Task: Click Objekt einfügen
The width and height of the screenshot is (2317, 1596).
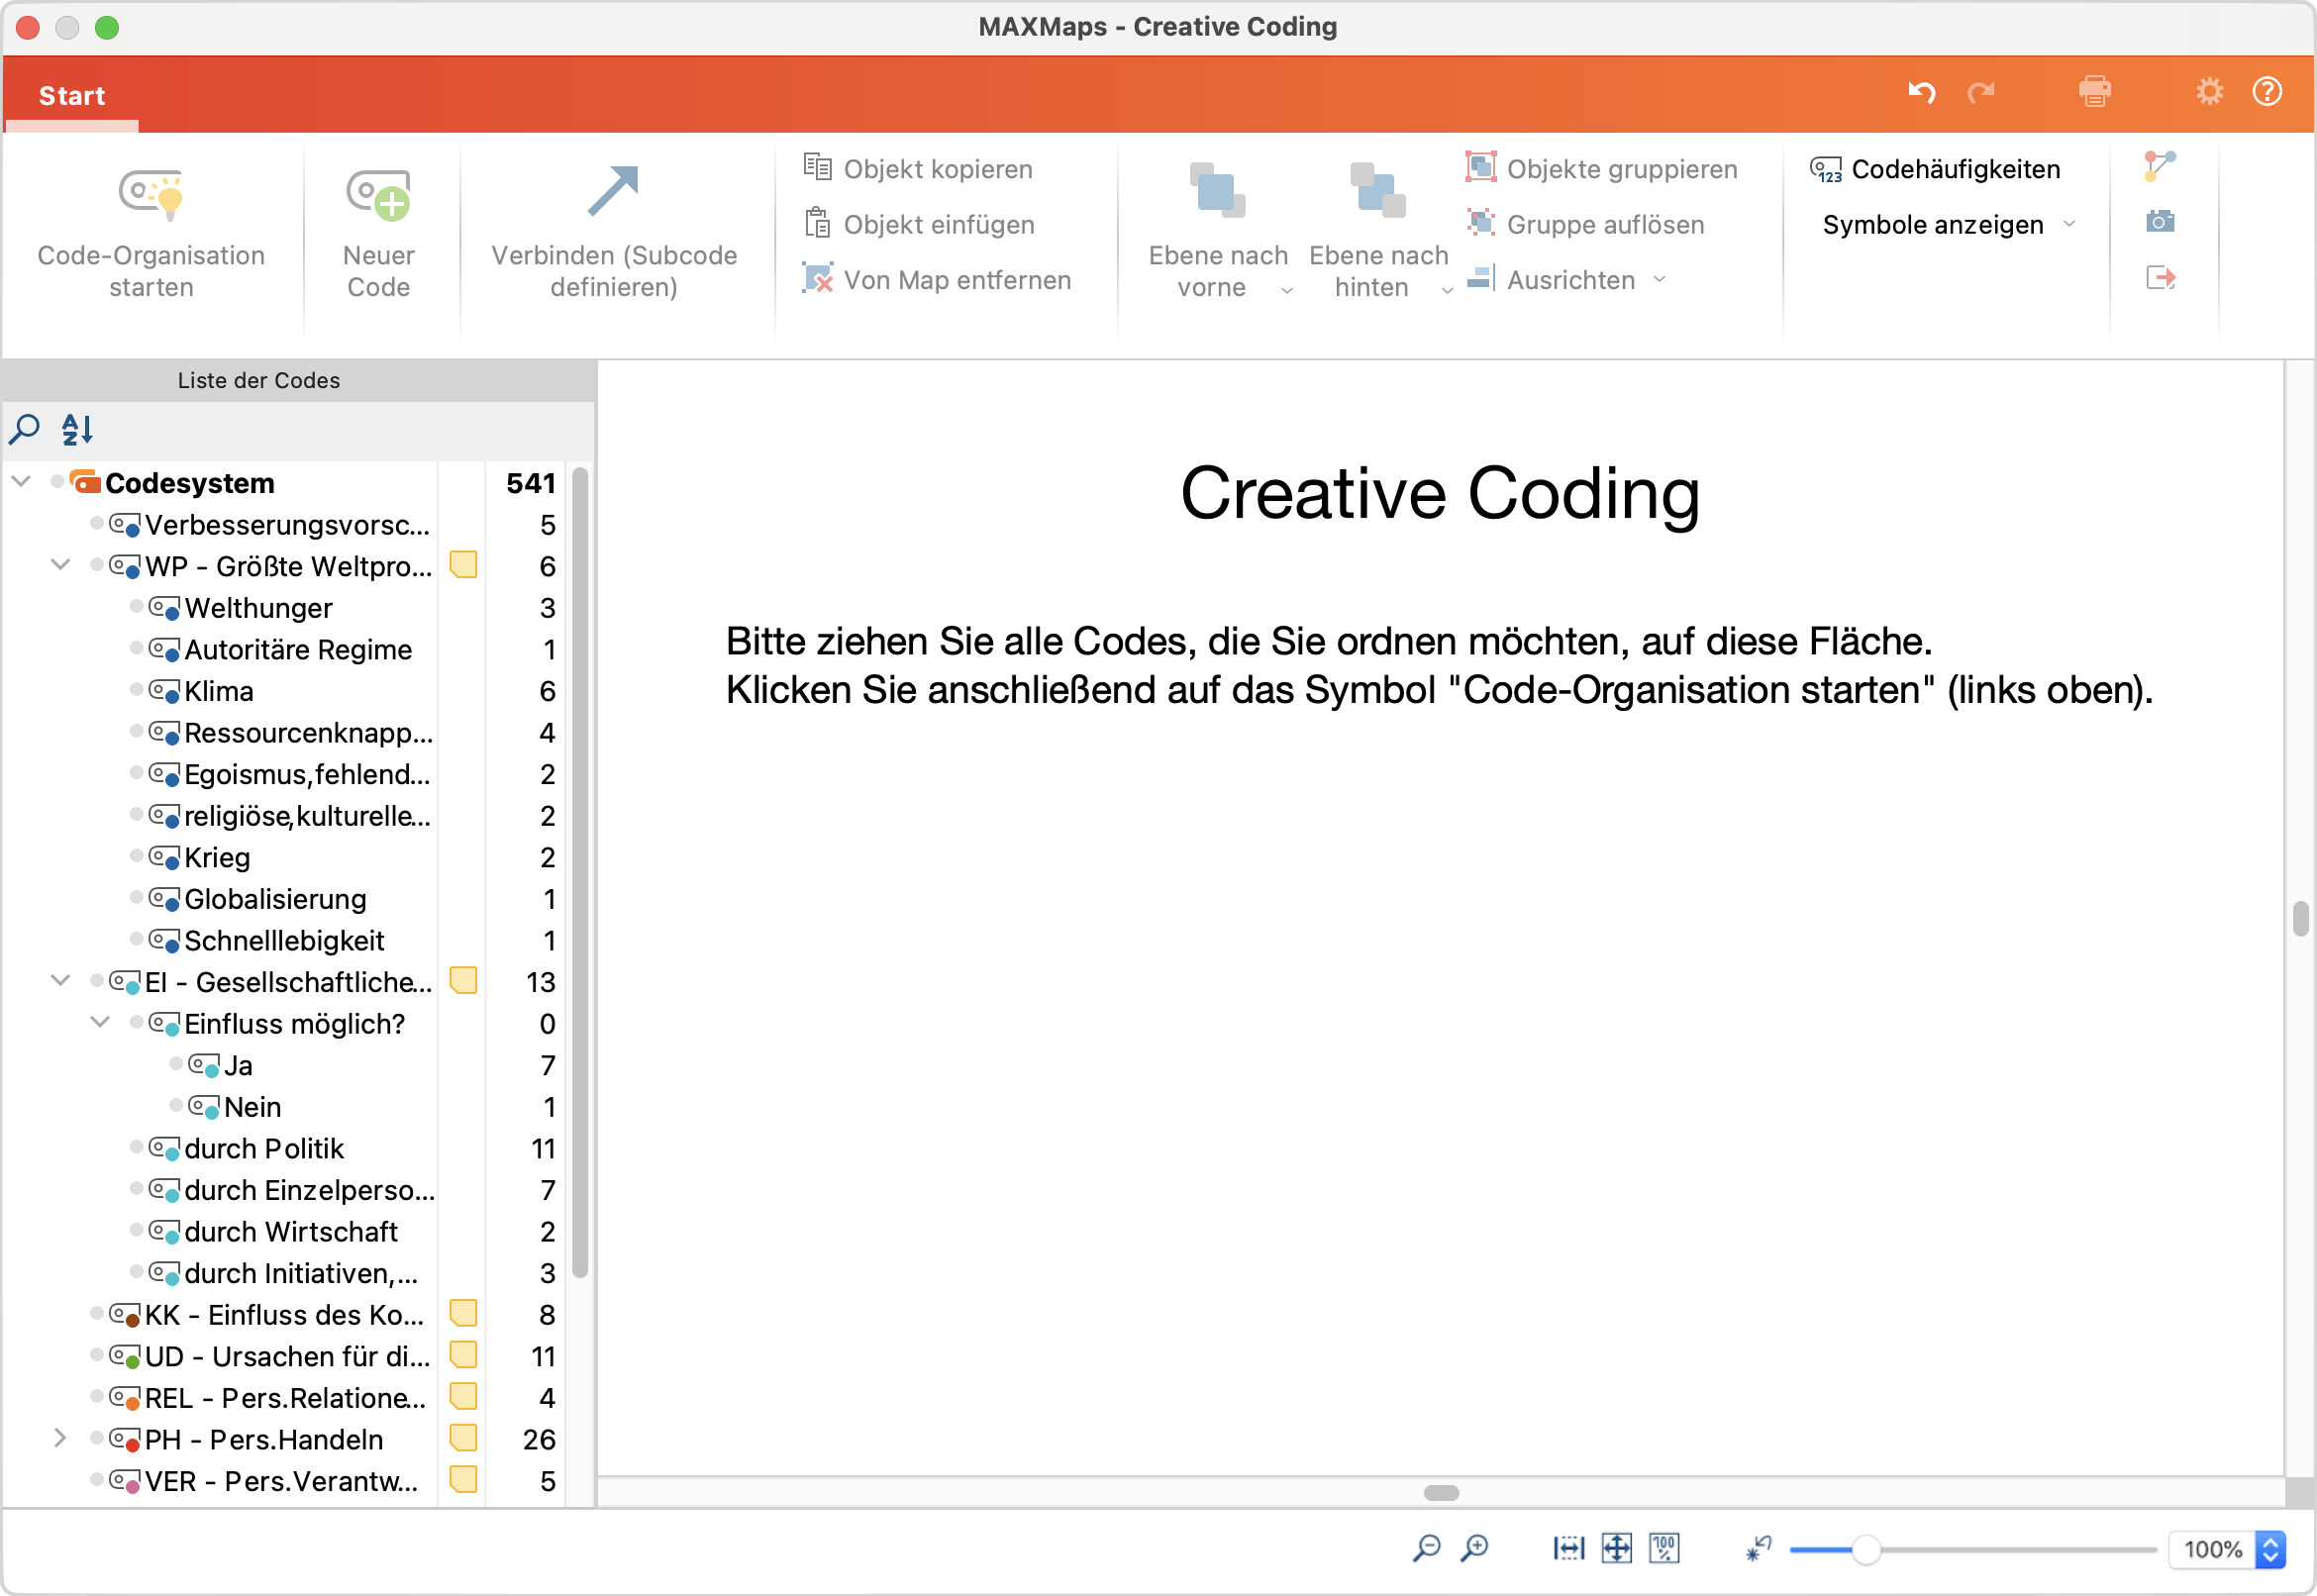Action: [x=919, y=224]
